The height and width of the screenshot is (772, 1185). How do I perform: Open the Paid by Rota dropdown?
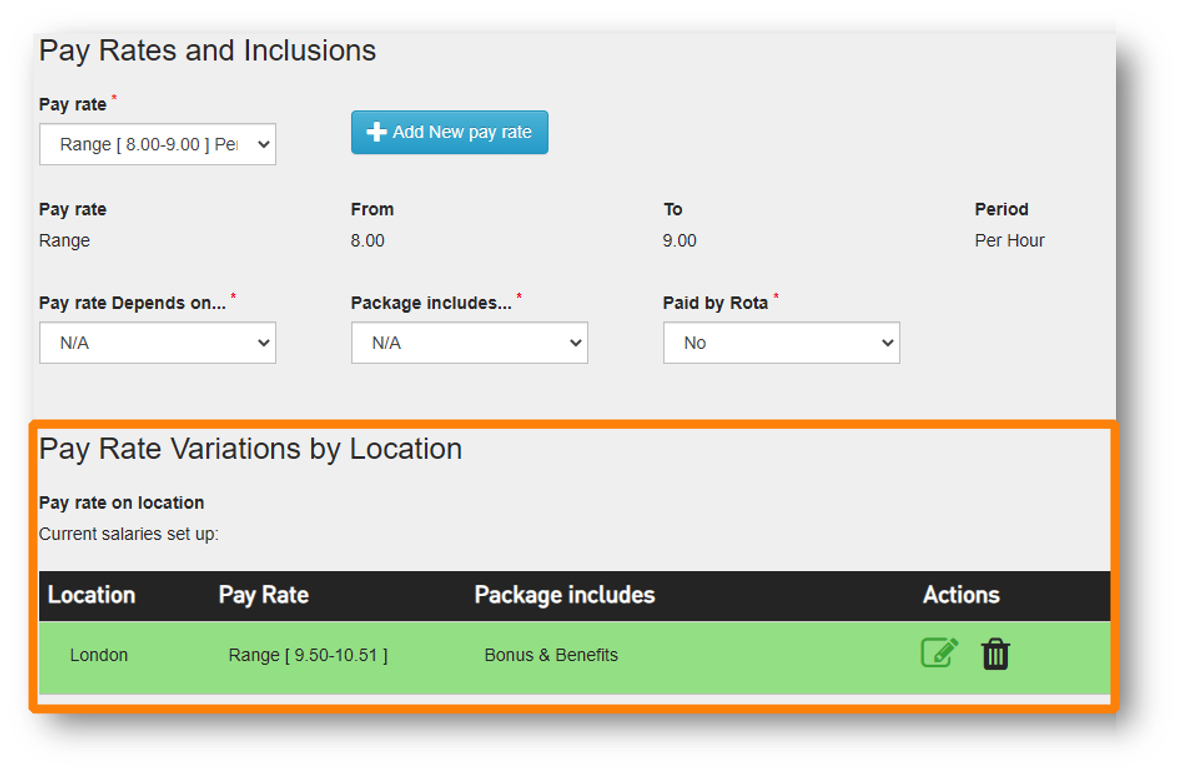tap(781, 343)
